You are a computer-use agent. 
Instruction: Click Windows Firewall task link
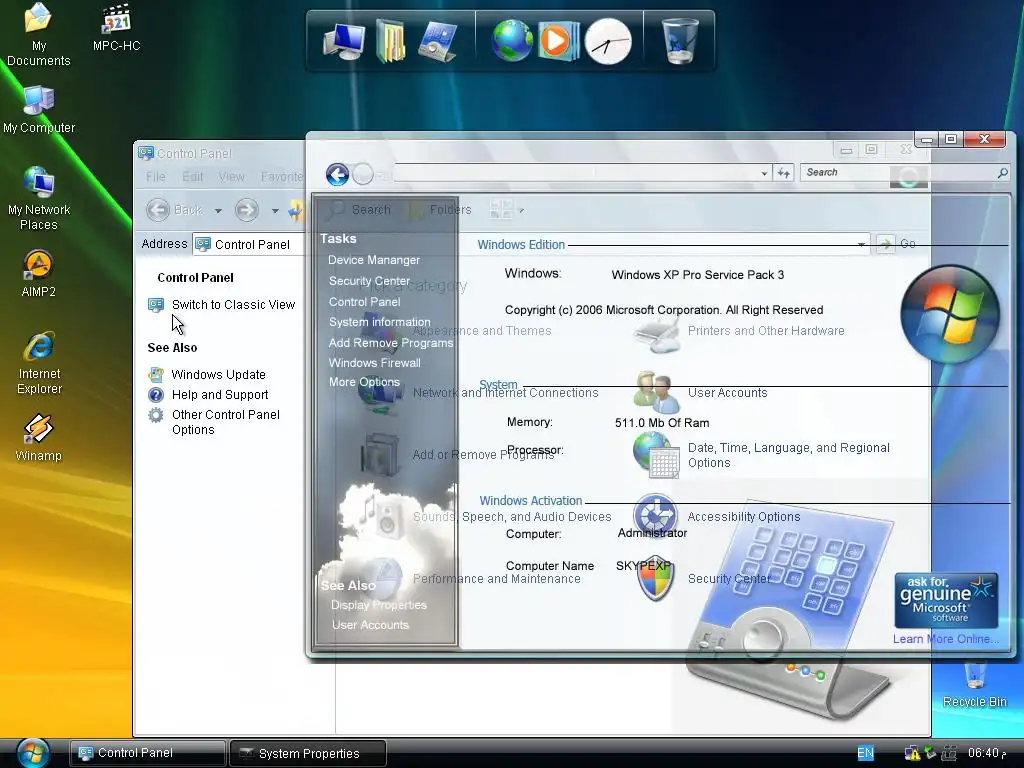tap(374, 362)
